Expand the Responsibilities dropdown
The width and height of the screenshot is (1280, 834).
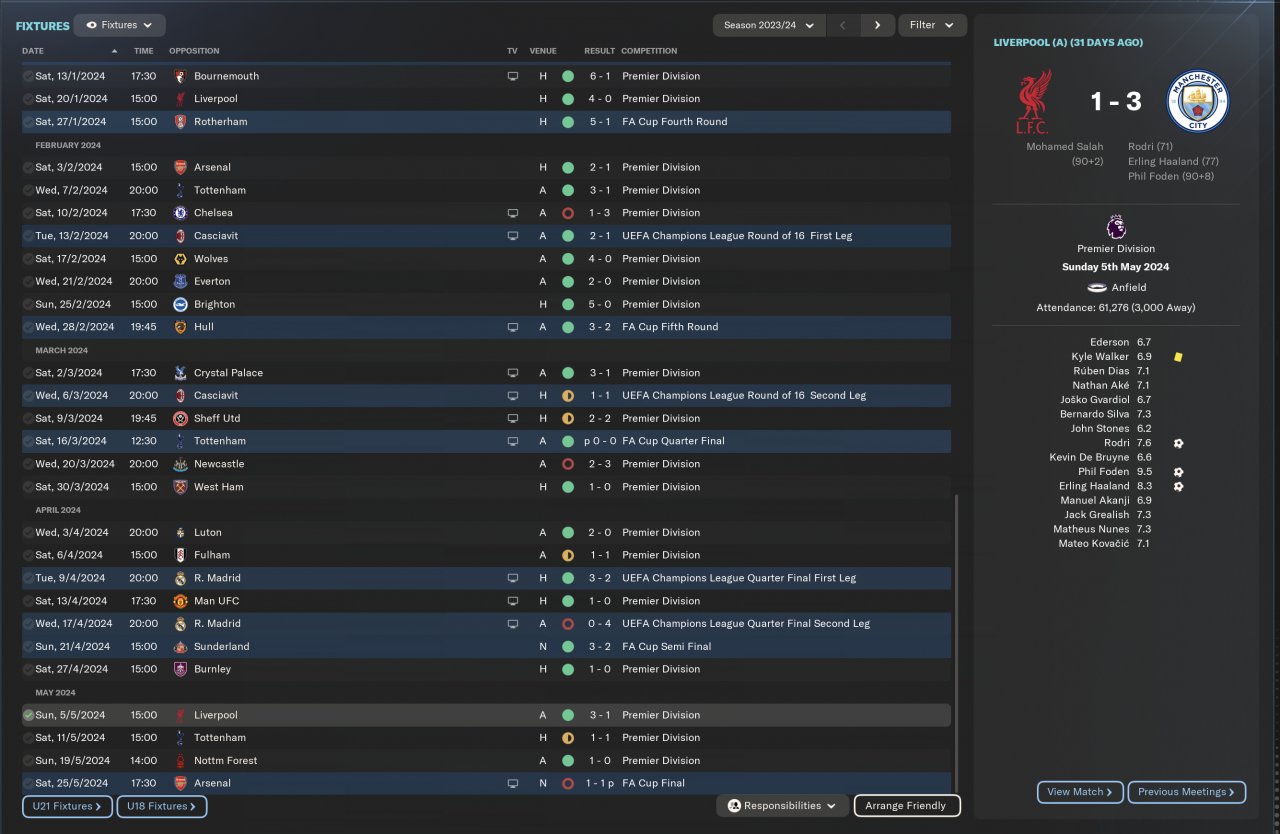(782, 806)
